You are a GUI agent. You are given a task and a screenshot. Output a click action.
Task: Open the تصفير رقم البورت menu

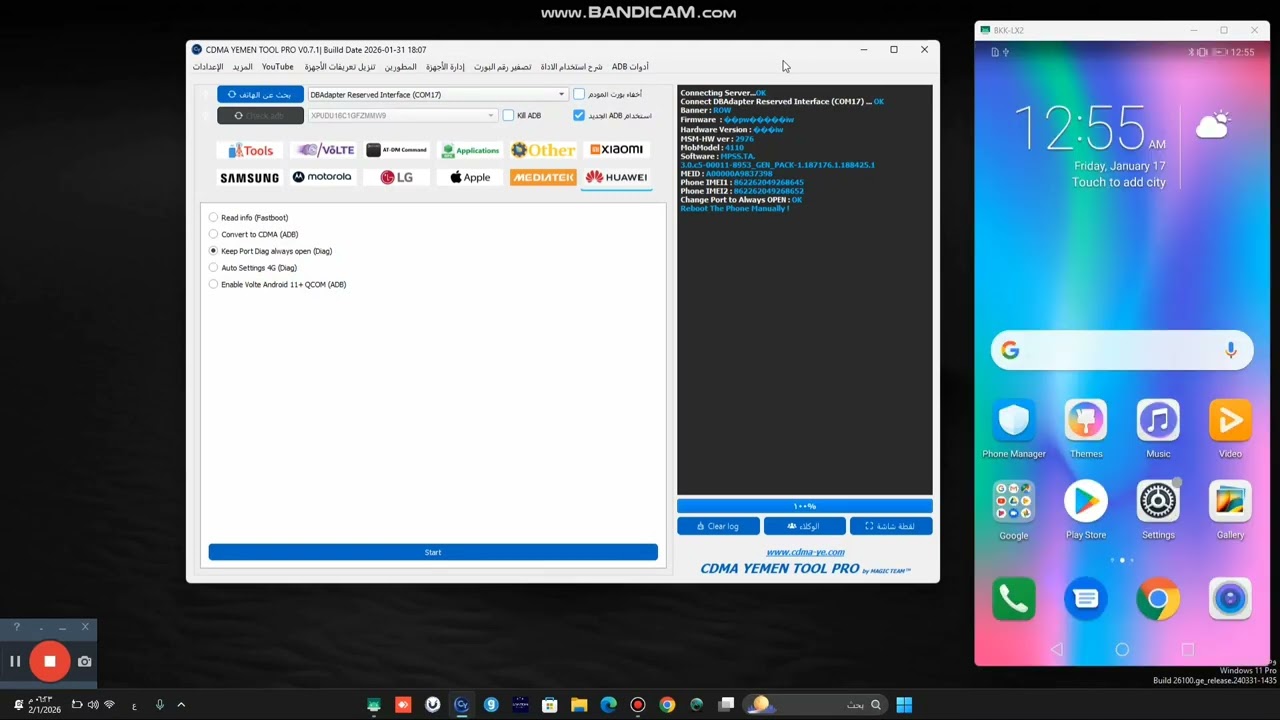click(x=503, y=67)
